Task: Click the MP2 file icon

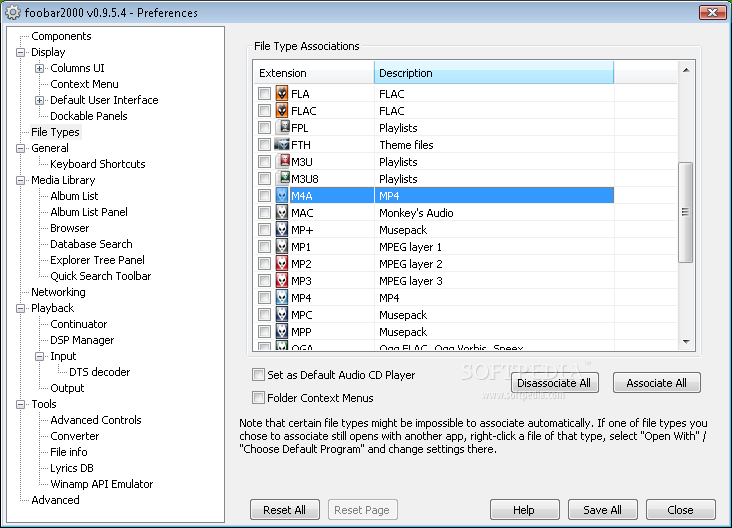Action: [x=282, y=264]
